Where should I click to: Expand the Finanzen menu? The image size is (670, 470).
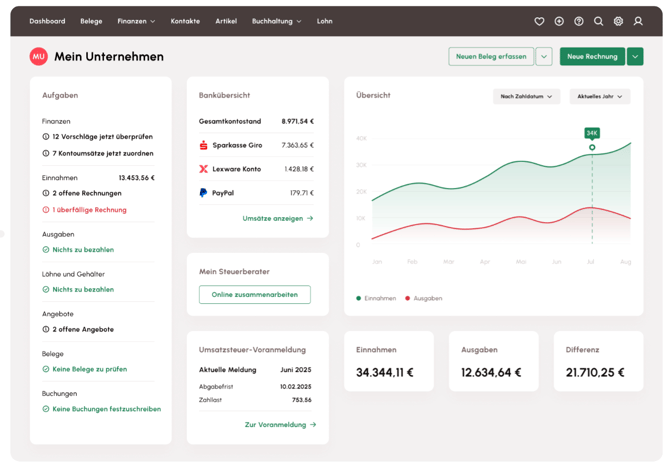[136, 21]
